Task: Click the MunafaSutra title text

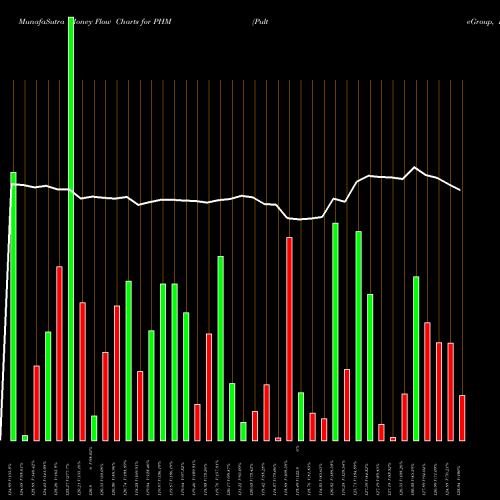Action: pos(41,22)
